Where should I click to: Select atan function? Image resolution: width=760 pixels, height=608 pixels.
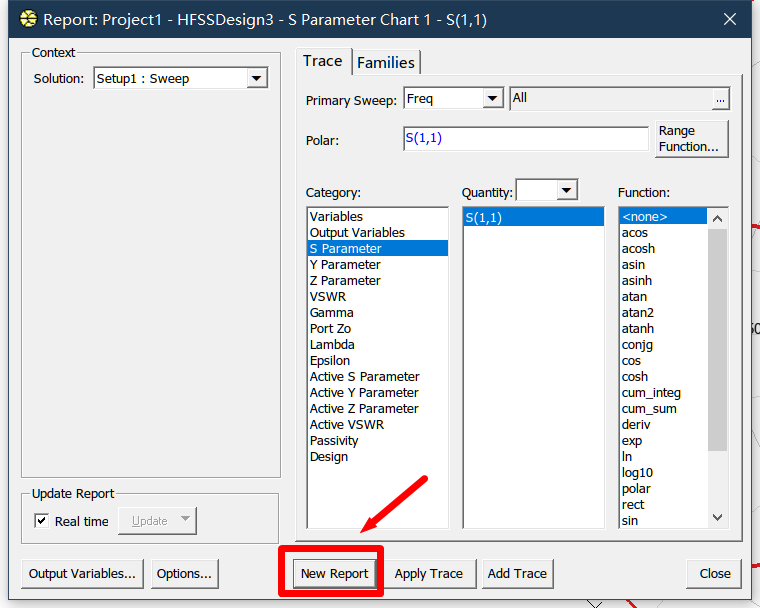(663, 296)
